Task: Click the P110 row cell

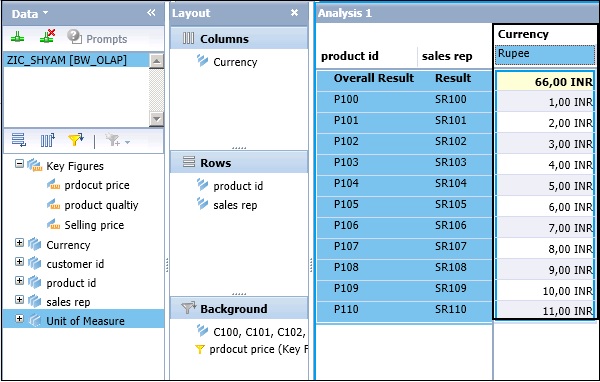Action: 346,309
